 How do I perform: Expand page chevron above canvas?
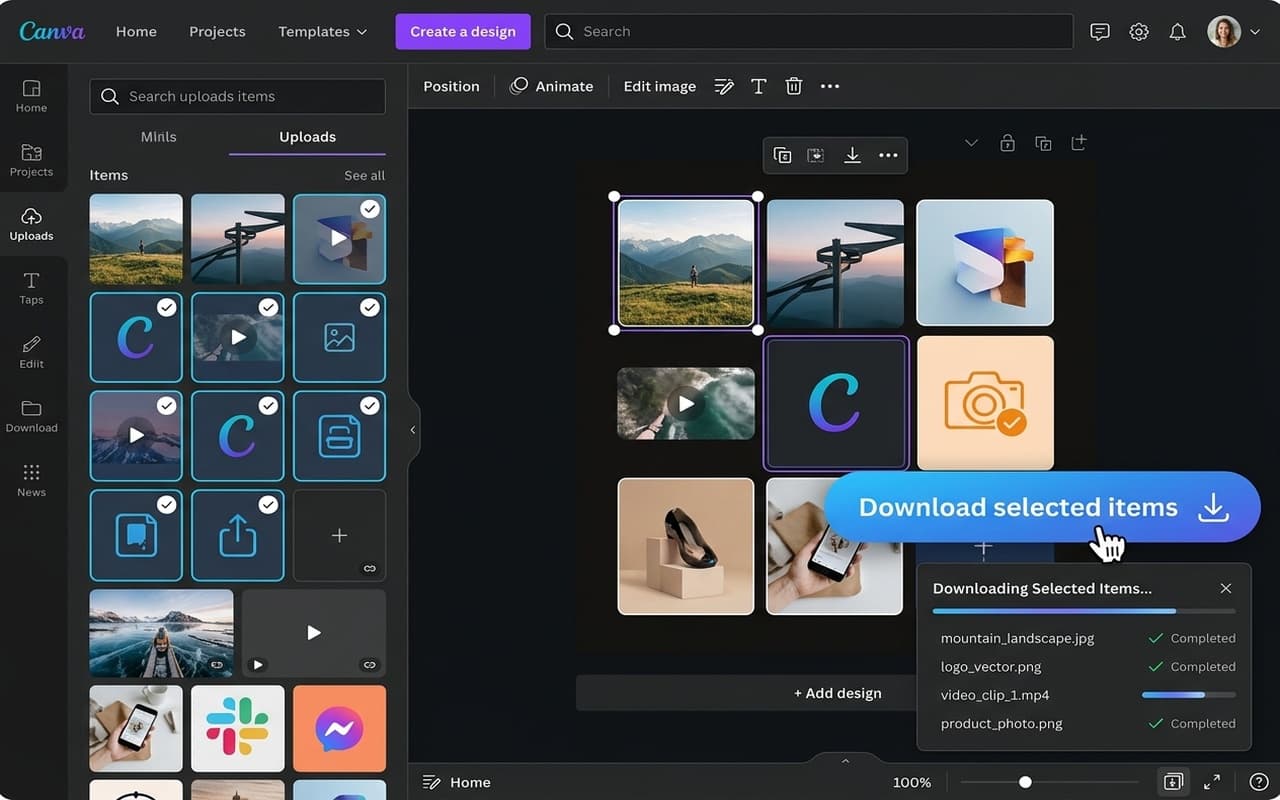point(971,143)
